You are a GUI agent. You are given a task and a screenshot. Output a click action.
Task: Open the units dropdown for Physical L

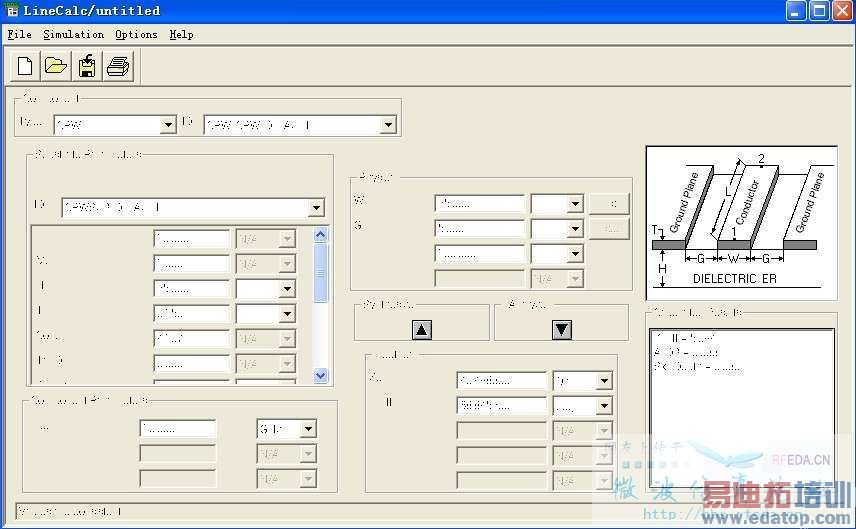click(575, 254)
